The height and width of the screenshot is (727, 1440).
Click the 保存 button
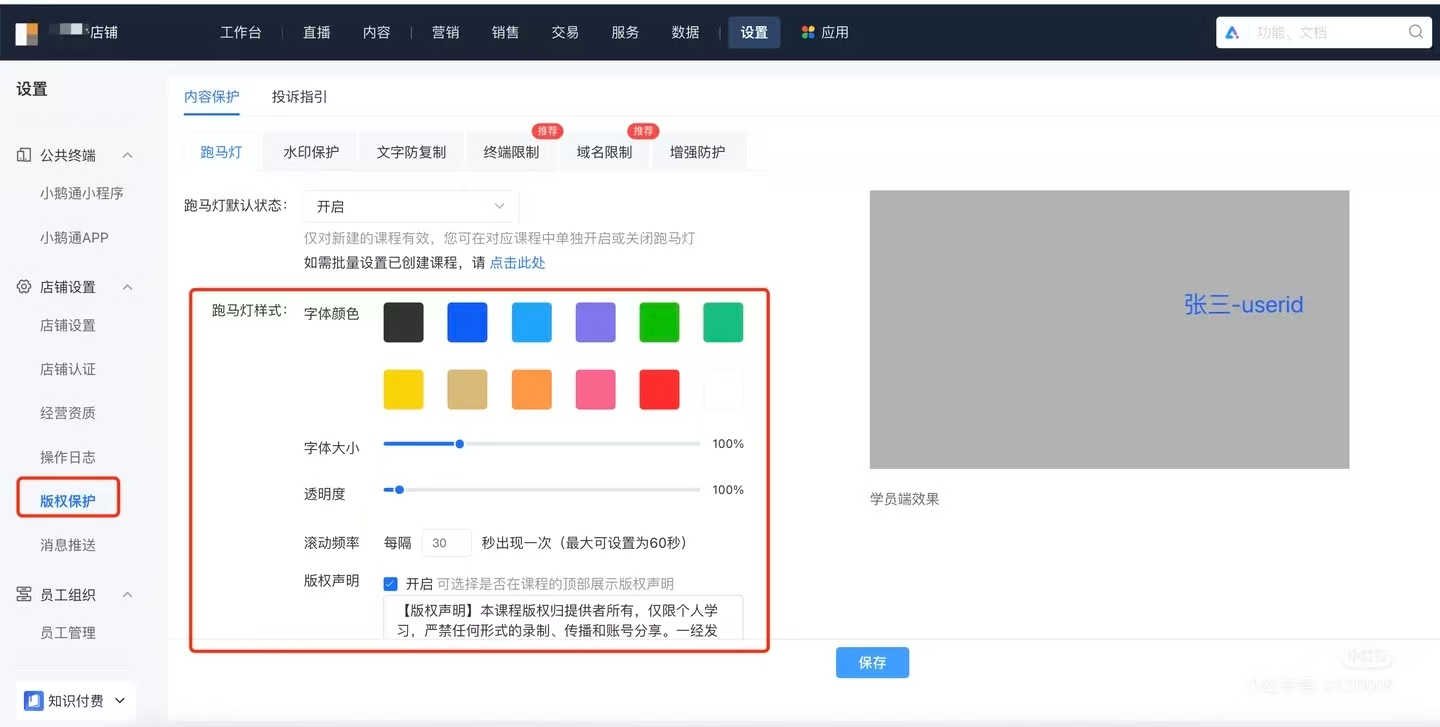click(872, 663)
